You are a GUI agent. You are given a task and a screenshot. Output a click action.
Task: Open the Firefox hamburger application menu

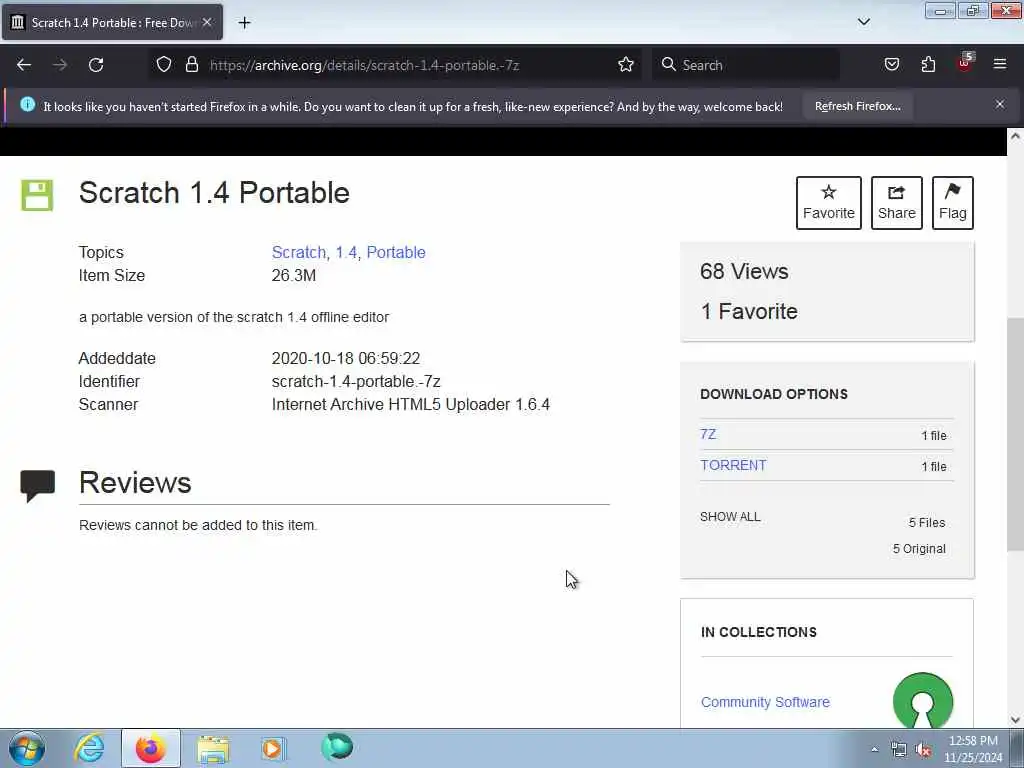click(1000, 64)
